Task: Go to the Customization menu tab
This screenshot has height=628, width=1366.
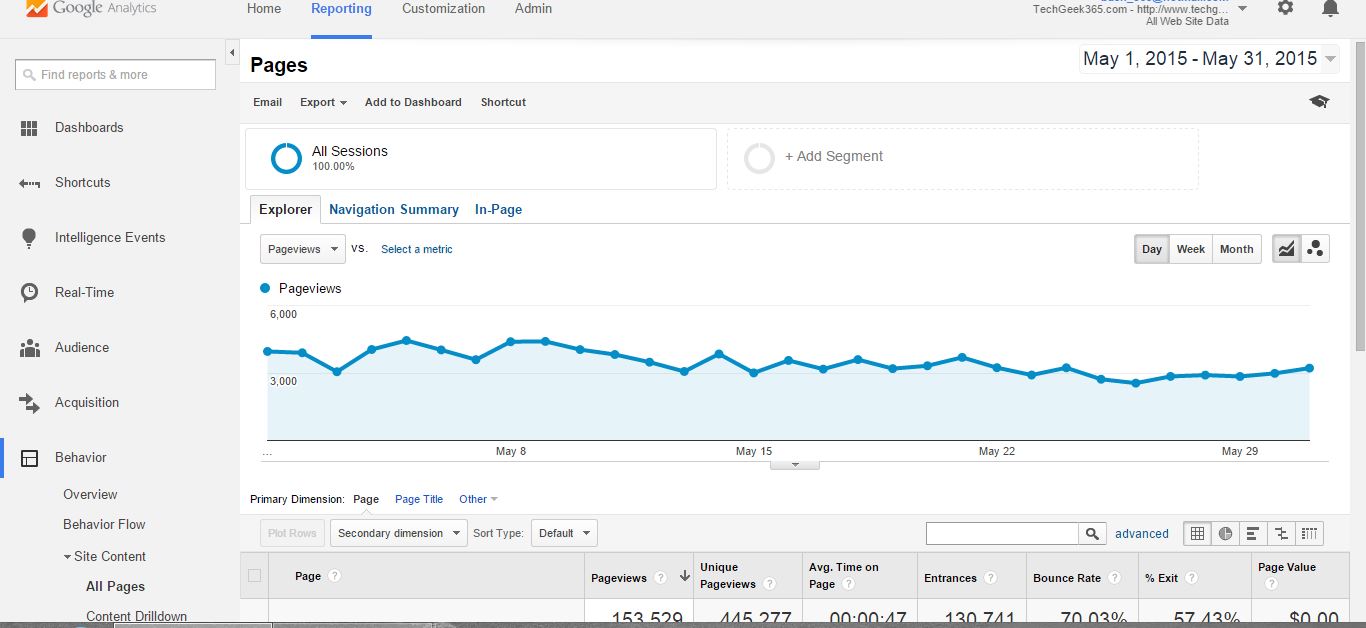Action: click(443, 9)
